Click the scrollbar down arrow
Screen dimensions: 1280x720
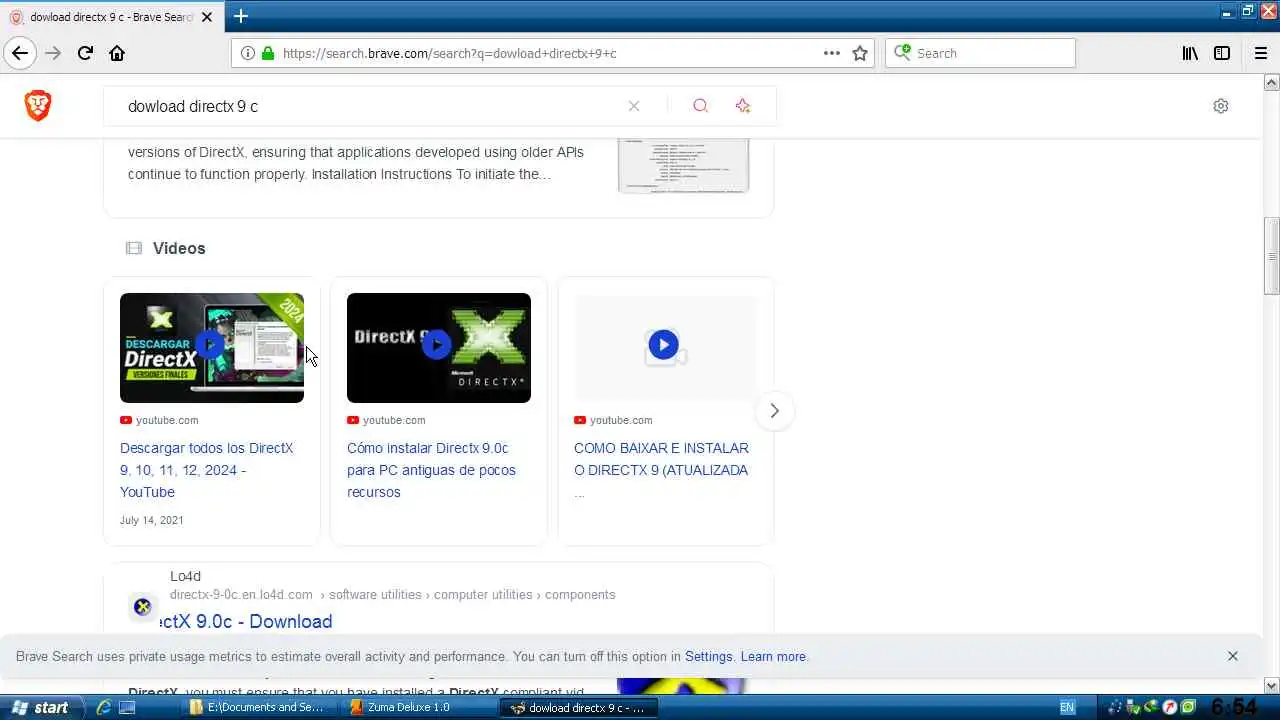(x=1272, y=686)
